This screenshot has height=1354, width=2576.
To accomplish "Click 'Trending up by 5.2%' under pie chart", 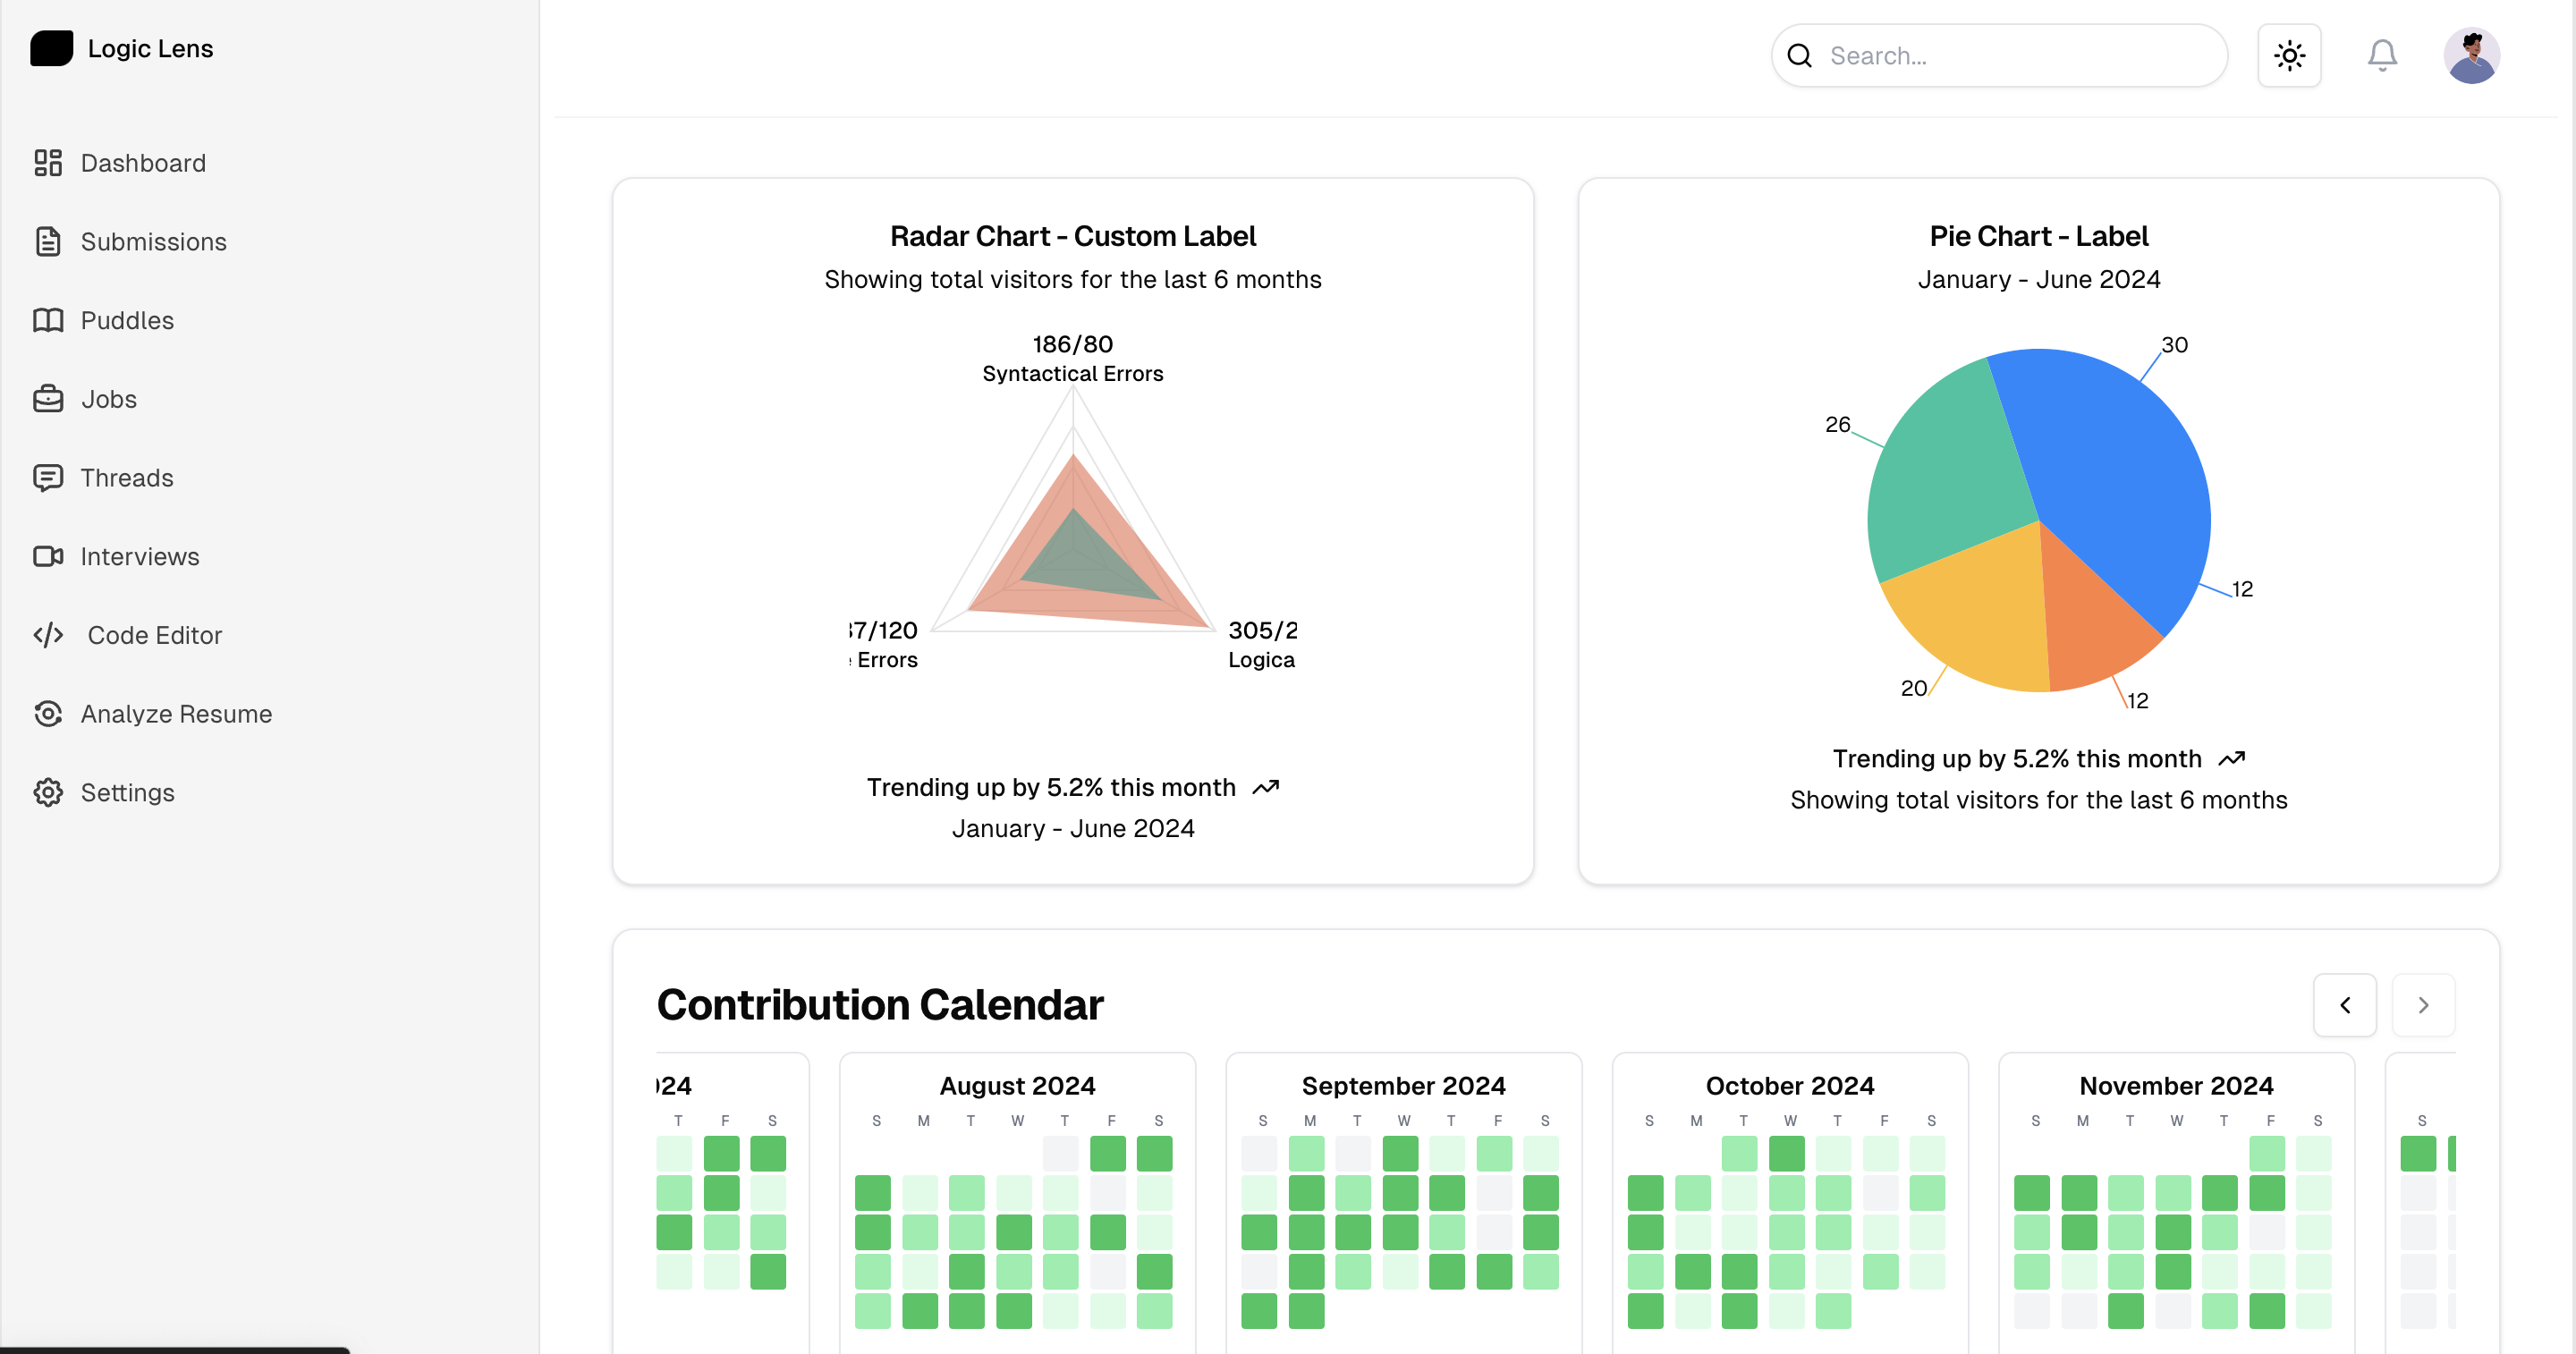I will click(x=2017, y=759).
